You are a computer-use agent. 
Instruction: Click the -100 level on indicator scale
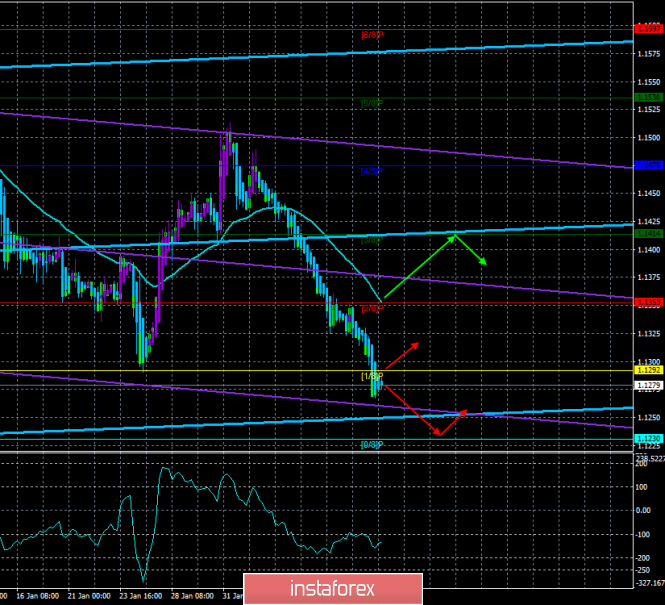(x=642, y=534)
